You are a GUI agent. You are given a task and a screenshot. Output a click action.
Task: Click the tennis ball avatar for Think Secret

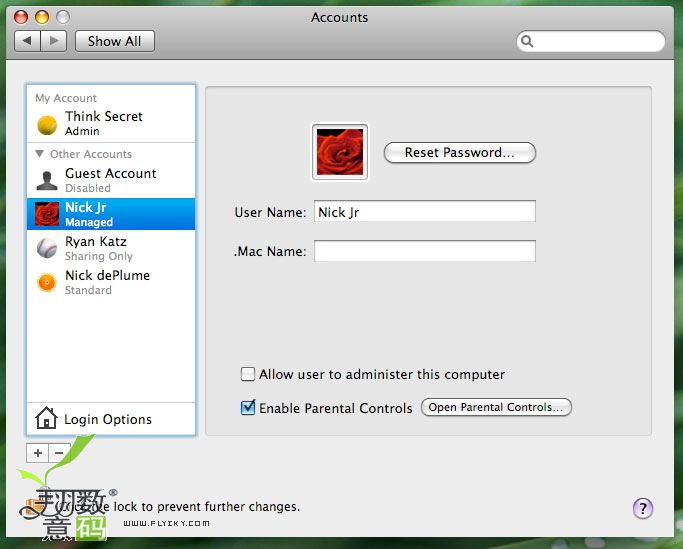point(47,125)
